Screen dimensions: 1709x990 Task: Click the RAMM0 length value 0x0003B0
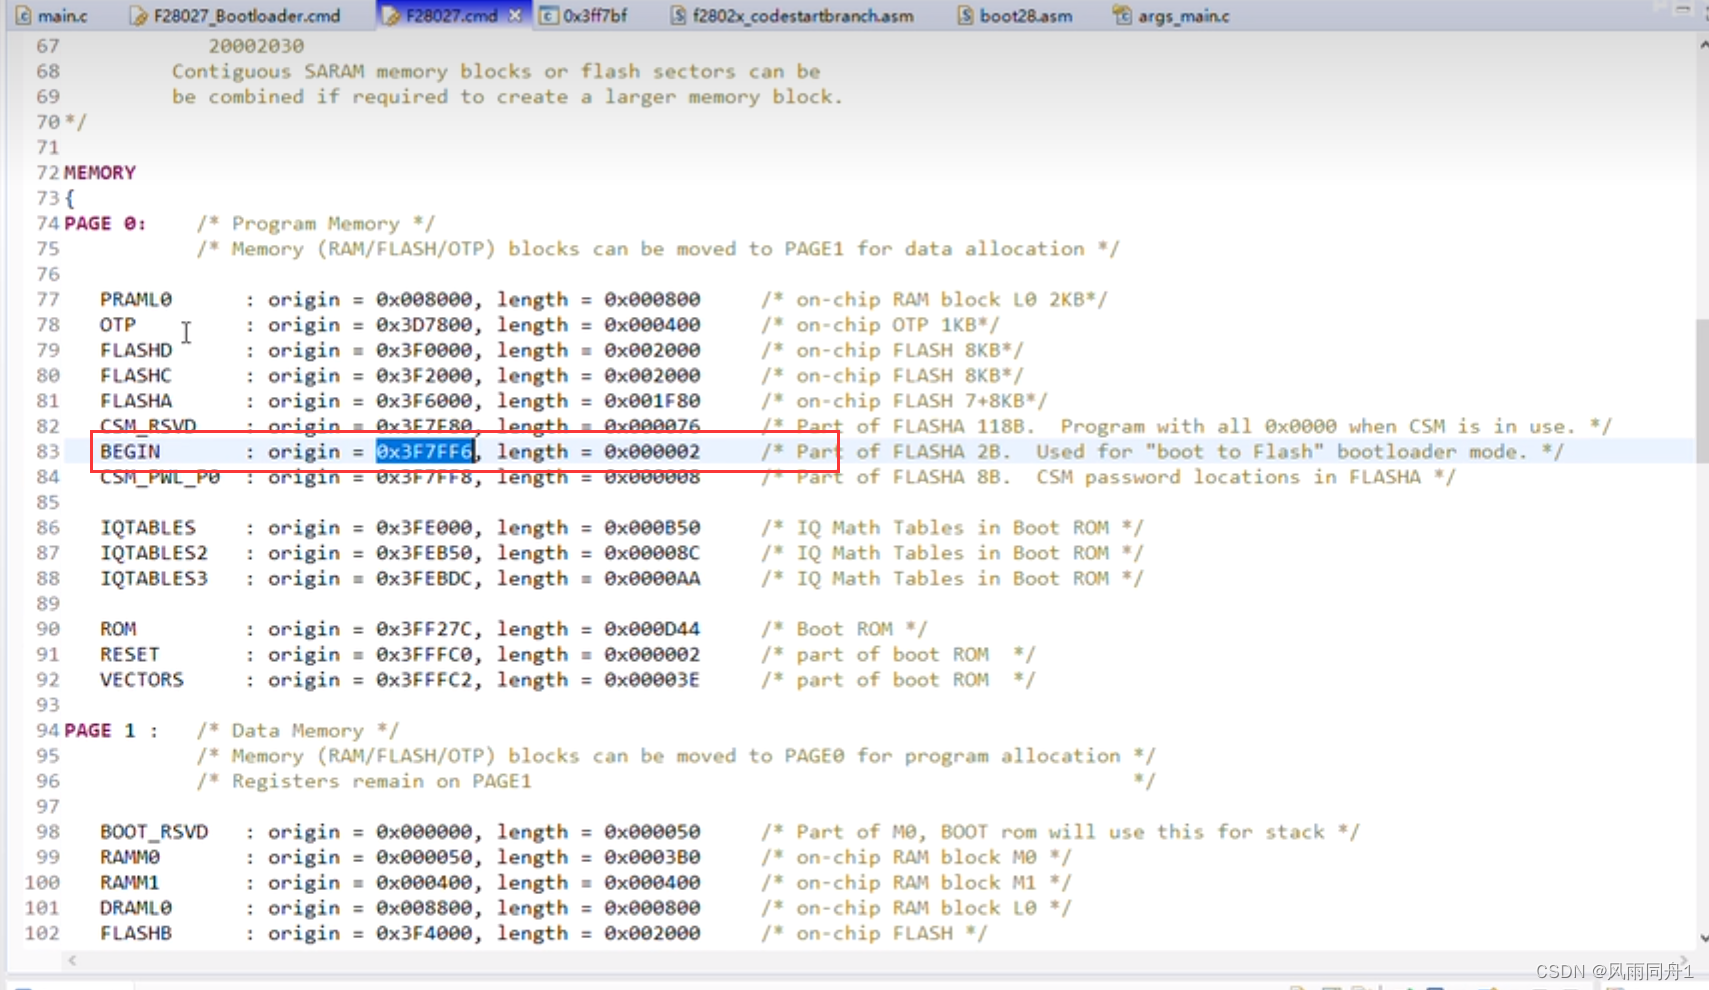(x=652, y=857)
